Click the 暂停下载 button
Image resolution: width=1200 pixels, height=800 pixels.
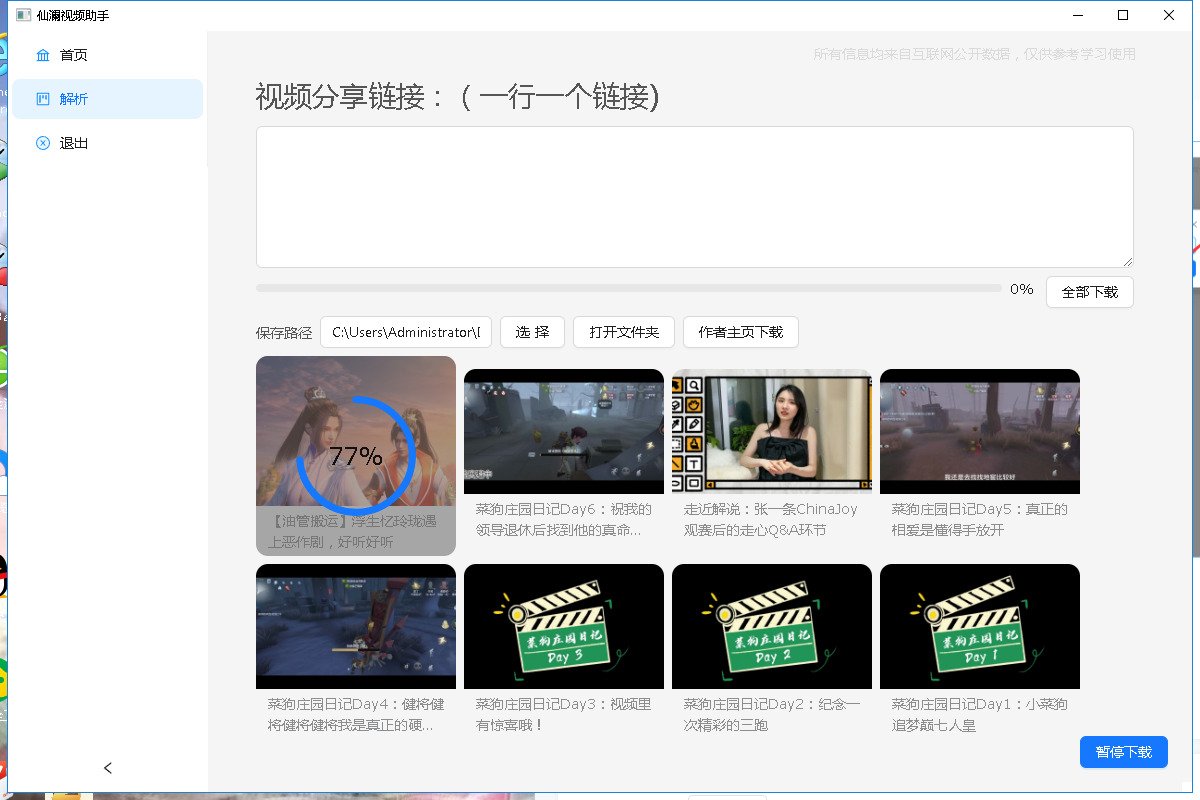tap(1124, 752)
